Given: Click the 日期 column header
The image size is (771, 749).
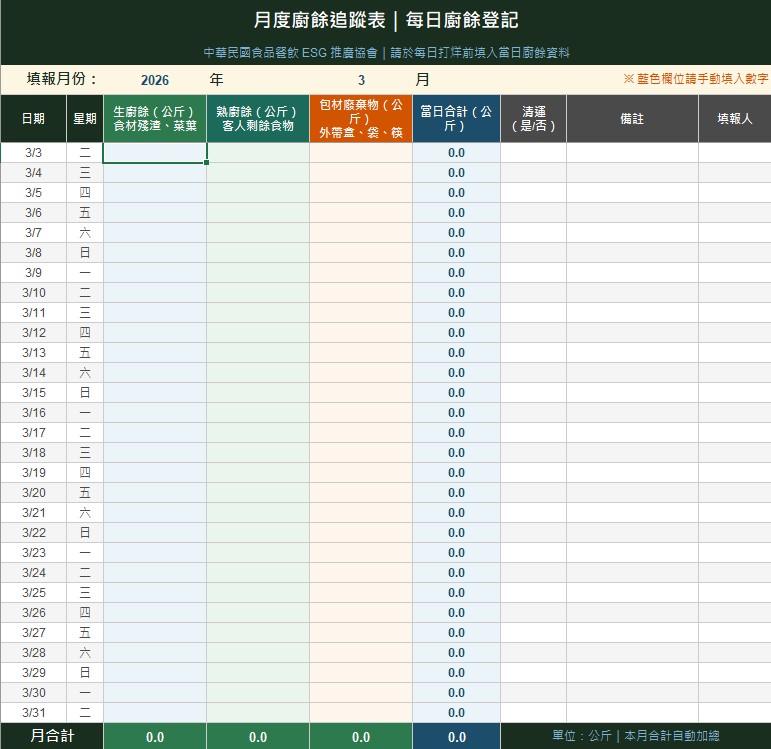Looking at the screenshot, I should (33, 119).
